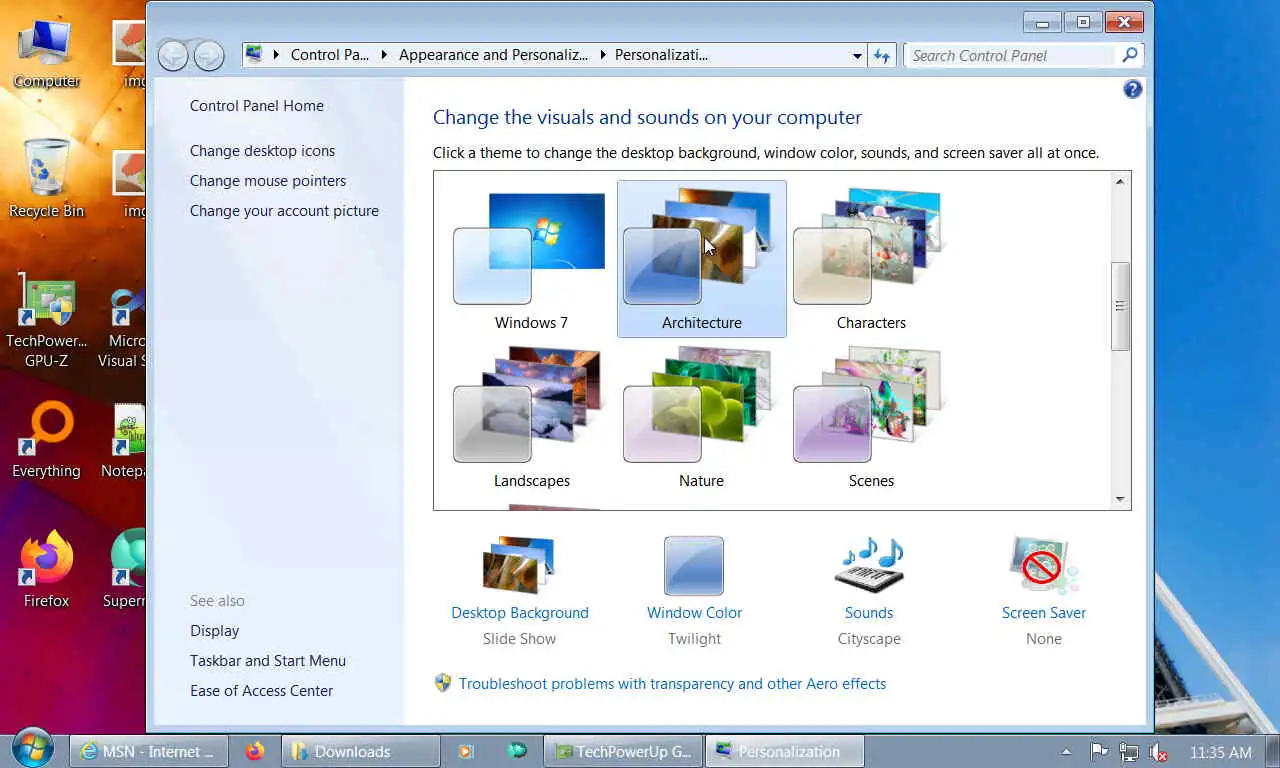
Task: Open Troubleshoot problems with transparency link
Action: pos(672,684)
